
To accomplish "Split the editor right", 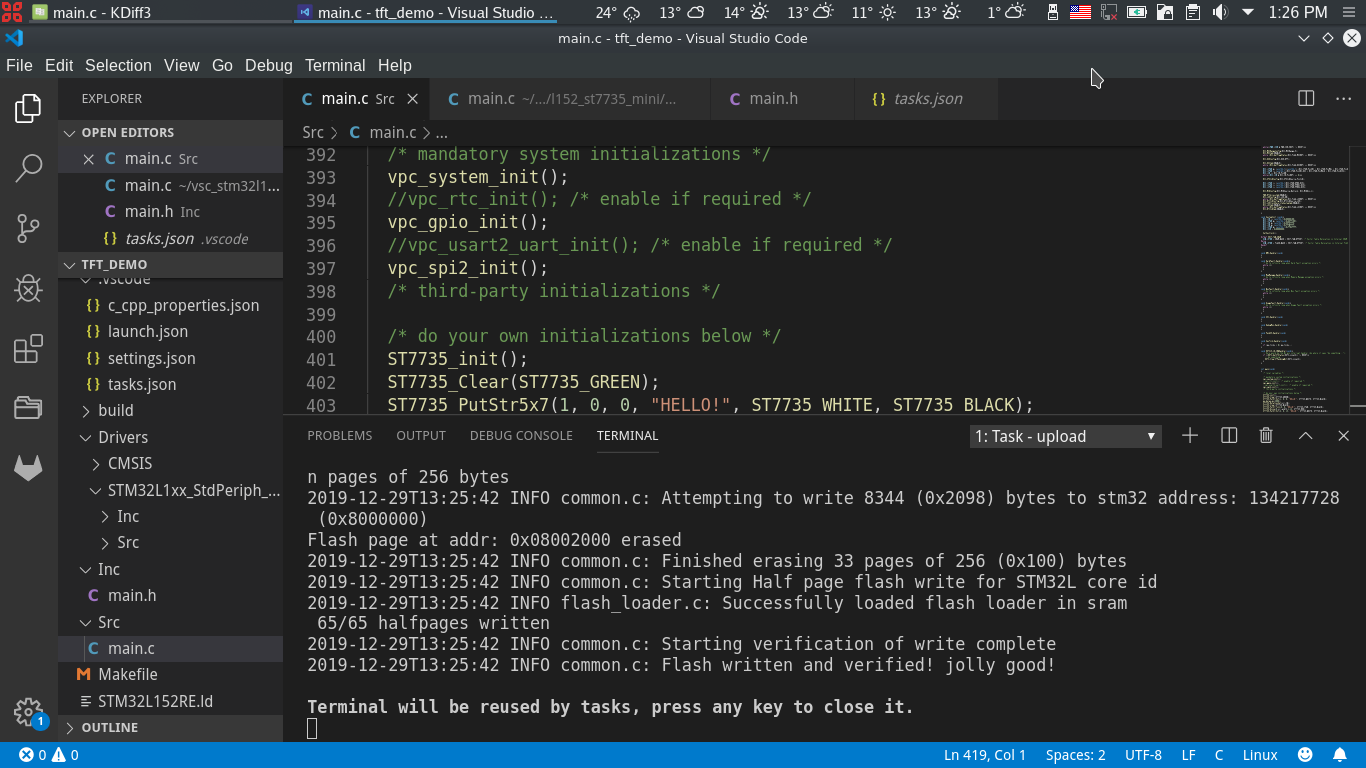I will coord(1306,98).
